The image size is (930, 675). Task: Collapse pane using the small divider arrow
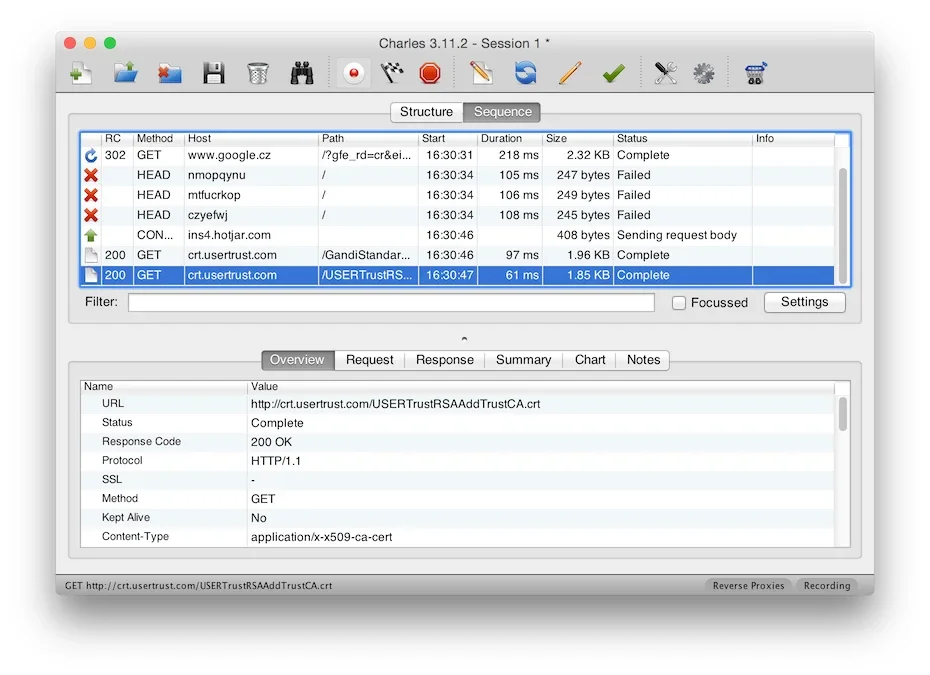464,339
